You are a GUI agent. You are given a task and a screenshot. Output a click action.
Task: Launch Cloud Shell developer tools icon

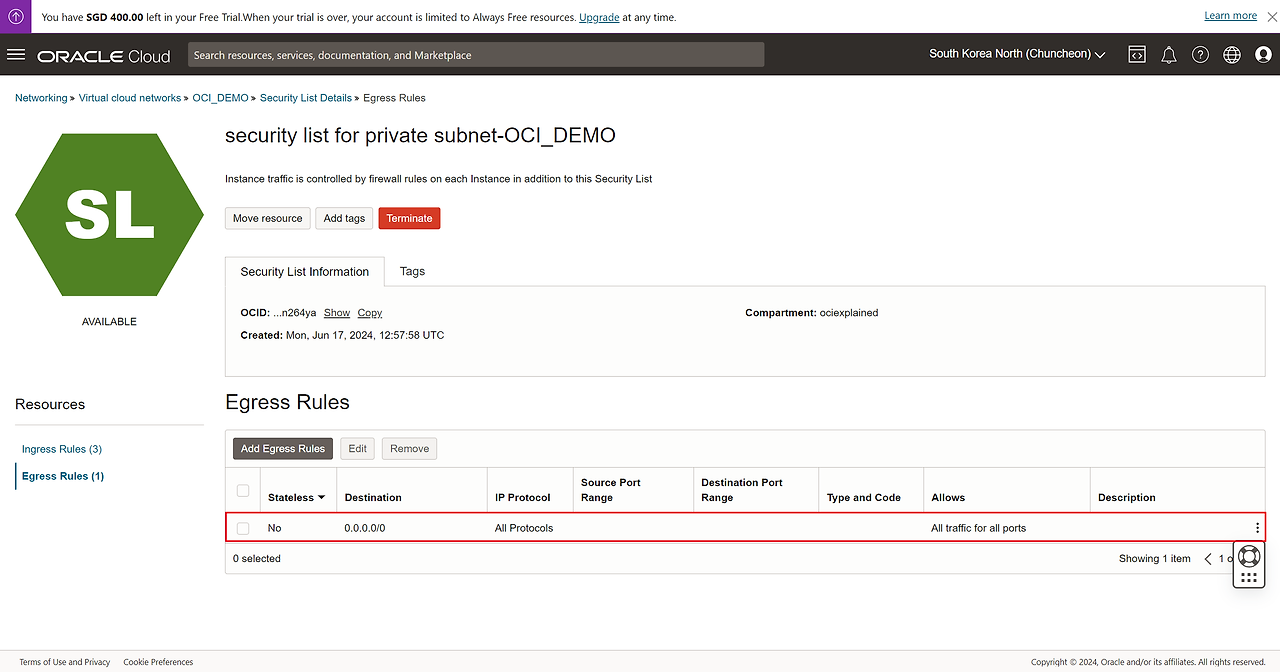[x=1137, y=55]
